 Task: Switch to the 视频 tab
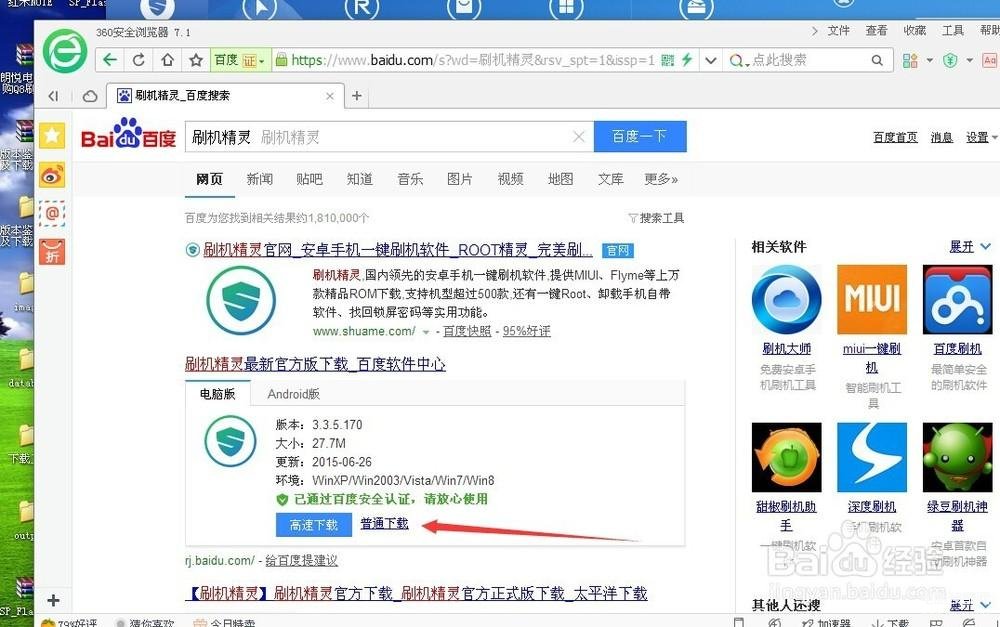coord(510,179)
